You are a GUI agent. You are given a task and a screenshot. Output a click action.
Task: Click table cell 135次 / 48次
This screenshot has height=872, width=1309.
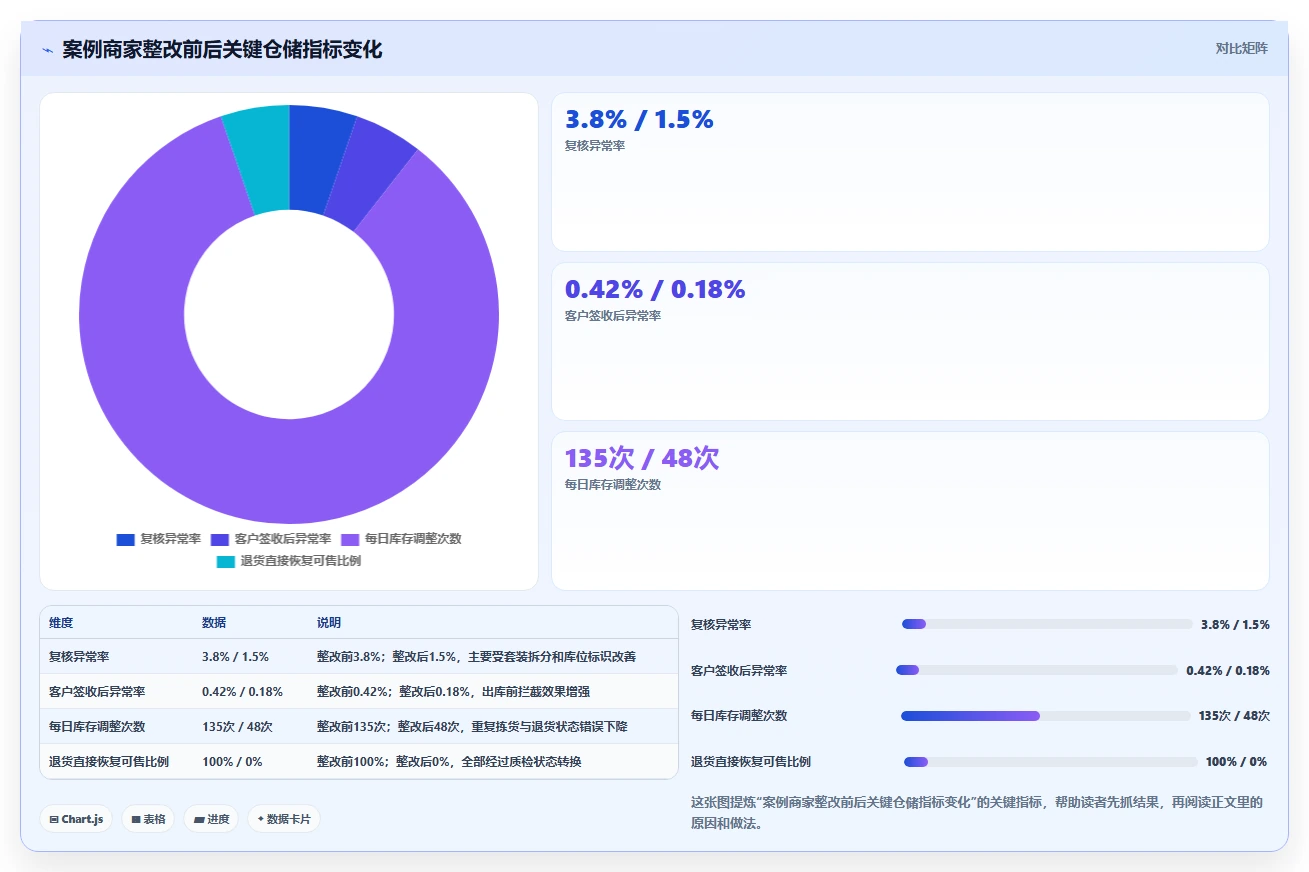click(237, 726)
